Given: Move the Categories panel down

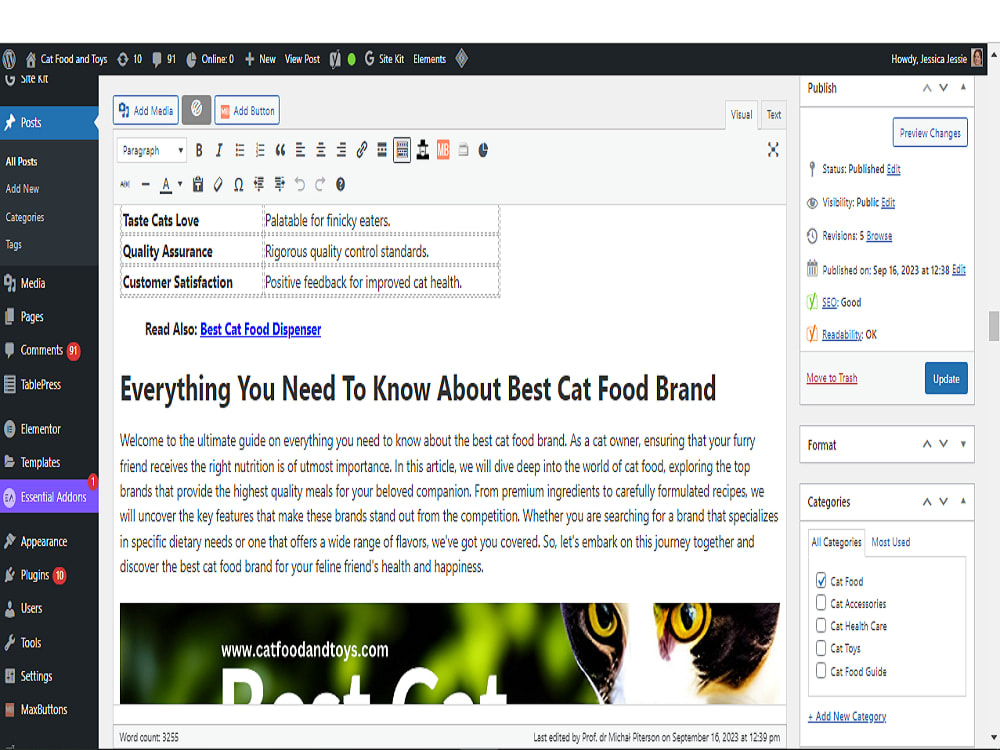Looking at the screenshot, I should click(944, 502).
